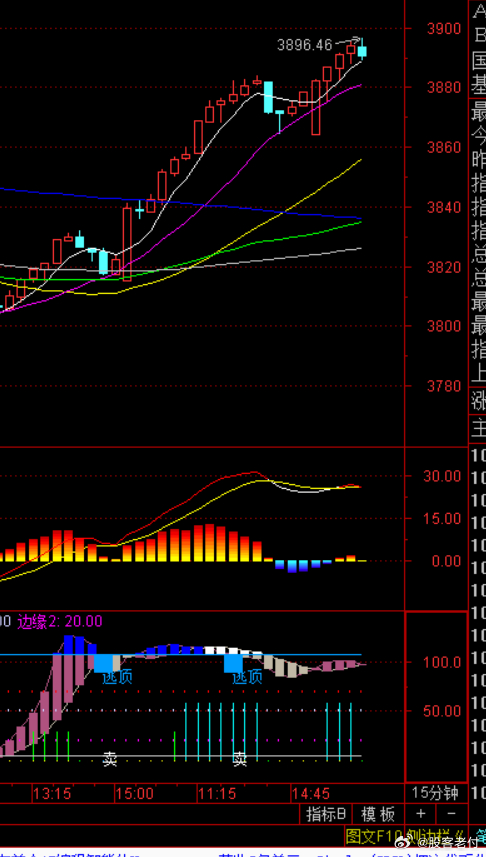Click the 14:45 time axis marker
Image resolution: width=486 pixels, height=857 pixels.
pos(311,793)
